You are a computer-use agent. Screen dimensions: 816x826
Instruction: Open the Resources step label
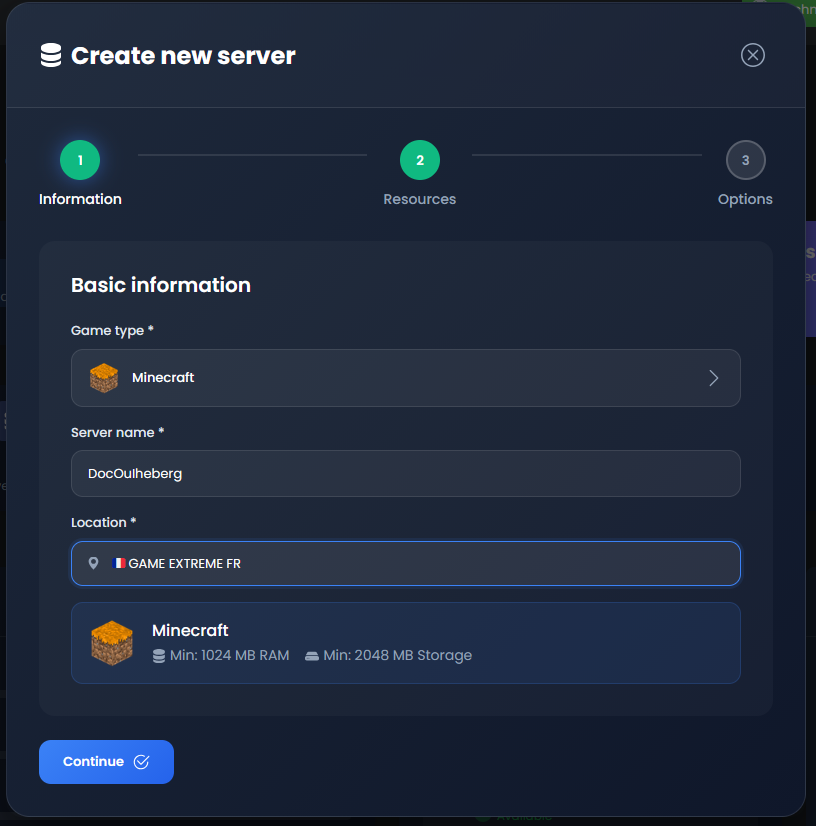click(x=420, y=199)
